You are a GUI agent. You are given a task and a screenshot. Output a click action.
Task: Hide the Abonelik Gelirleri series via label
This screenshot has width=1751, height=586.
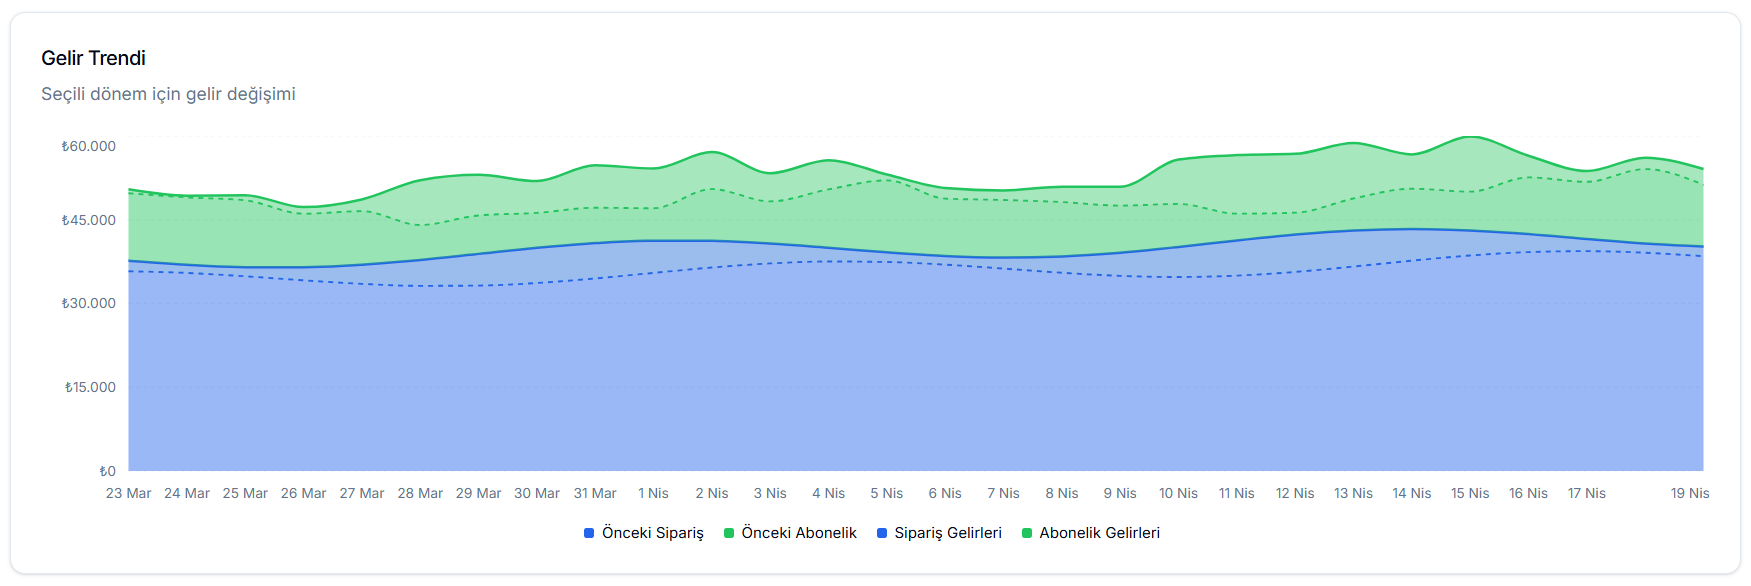click(x=1099, y=533)
